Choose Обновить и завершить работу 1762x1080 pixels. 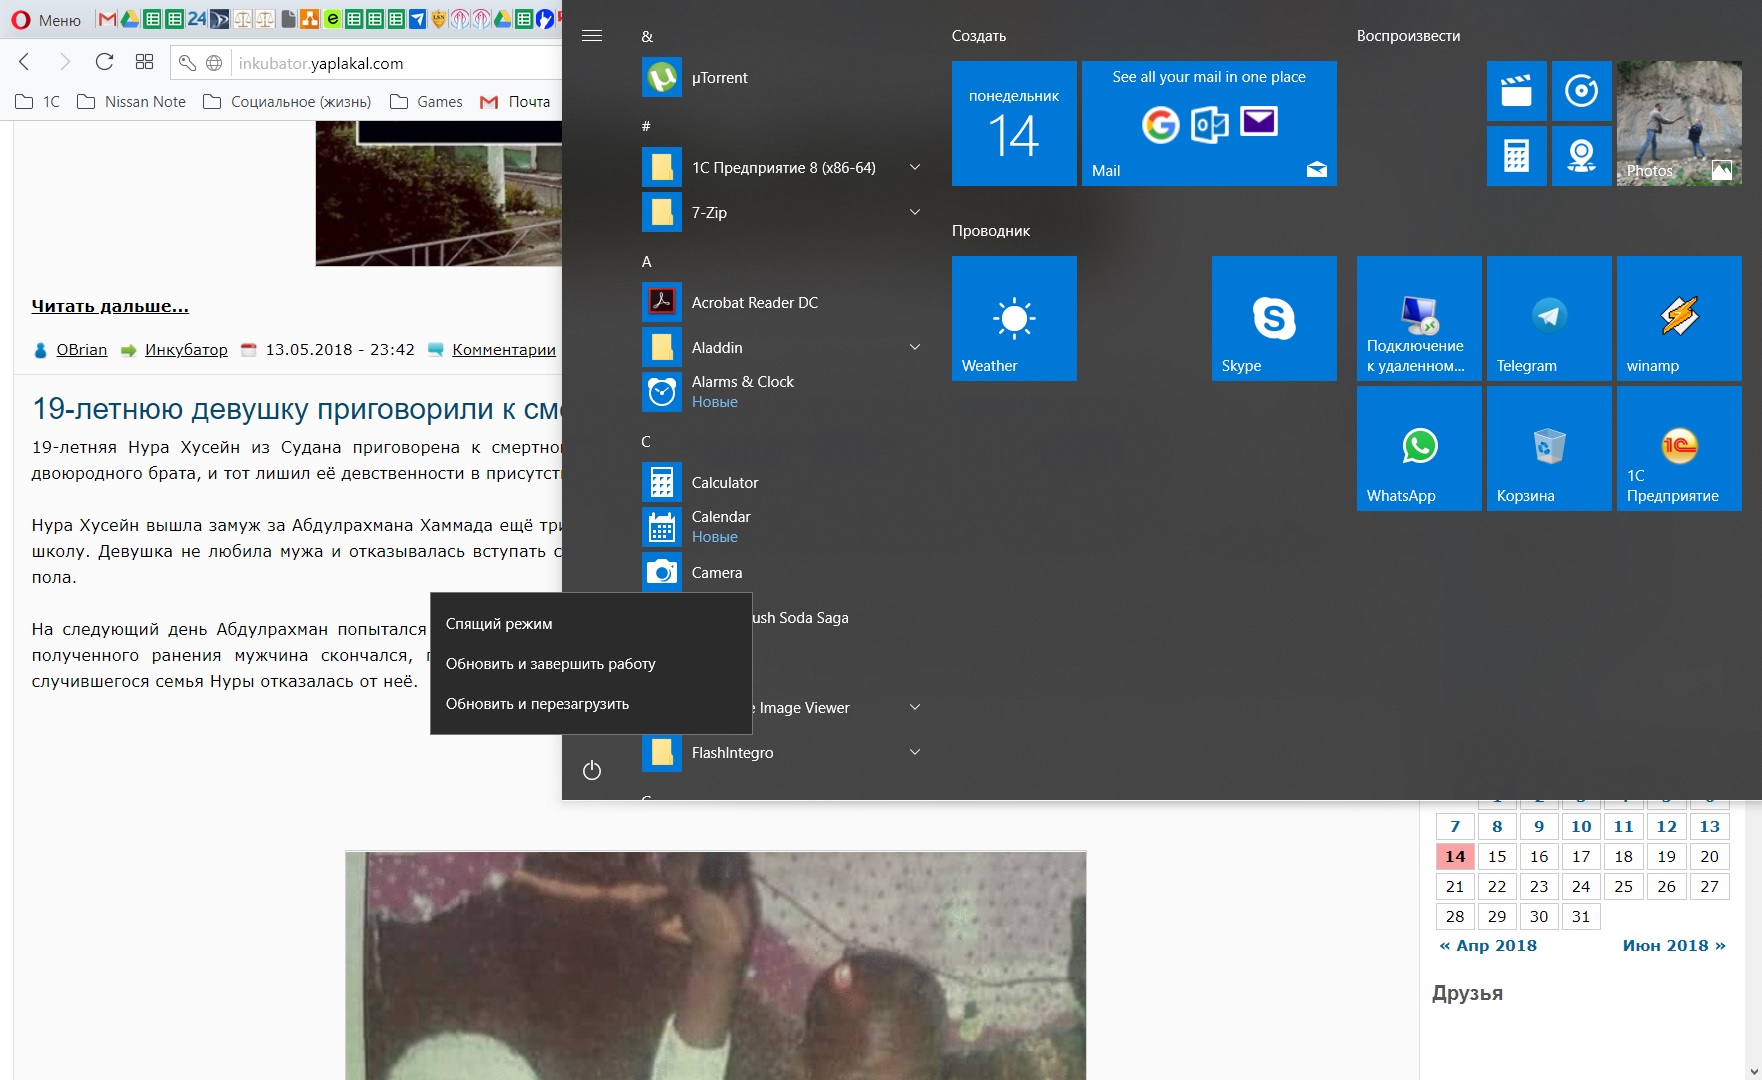tap(591, 664)
